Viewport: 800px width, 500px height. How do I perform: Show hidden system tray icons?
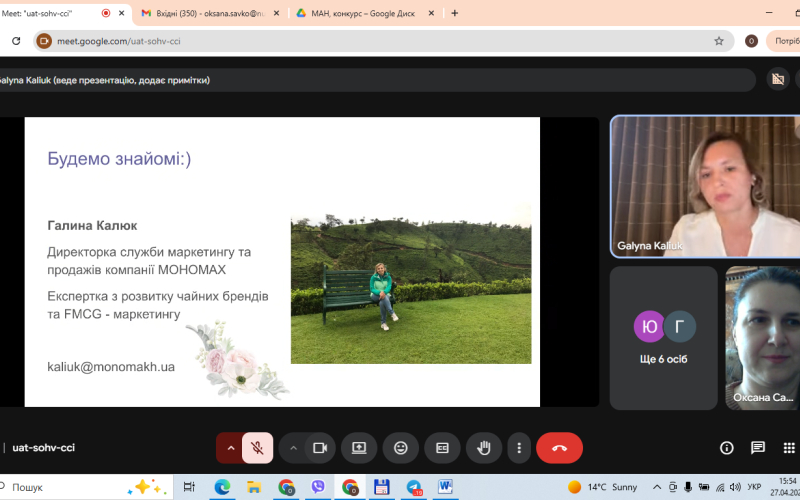(657, 487)
